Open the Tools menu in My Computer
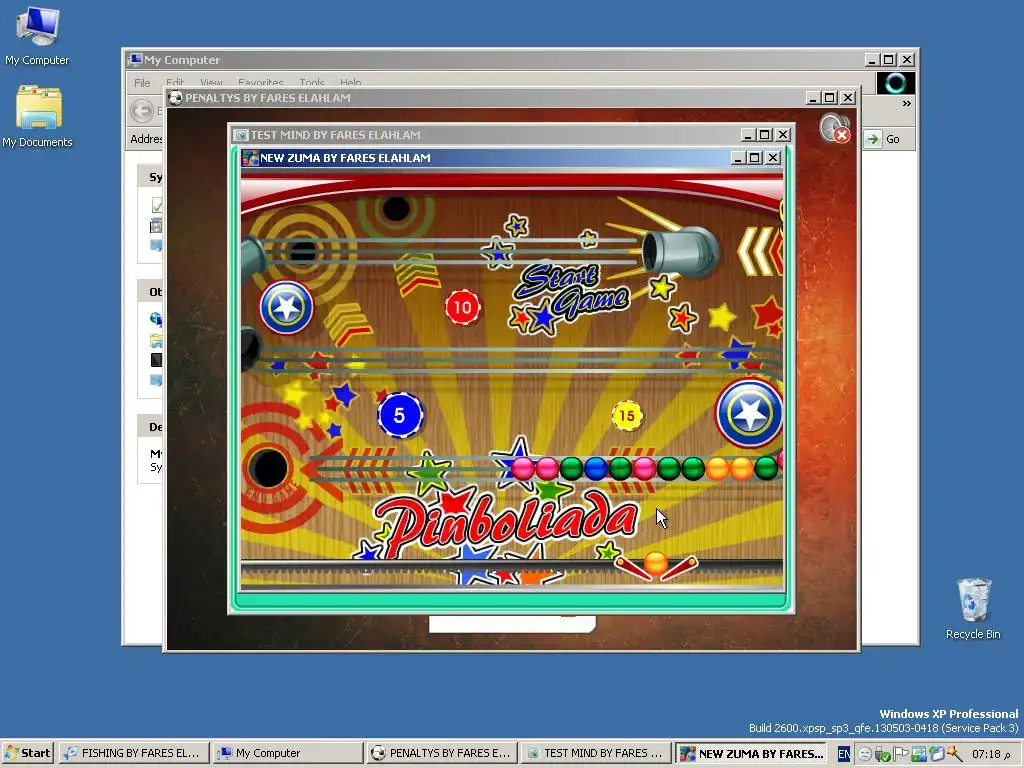 (312, 83)
